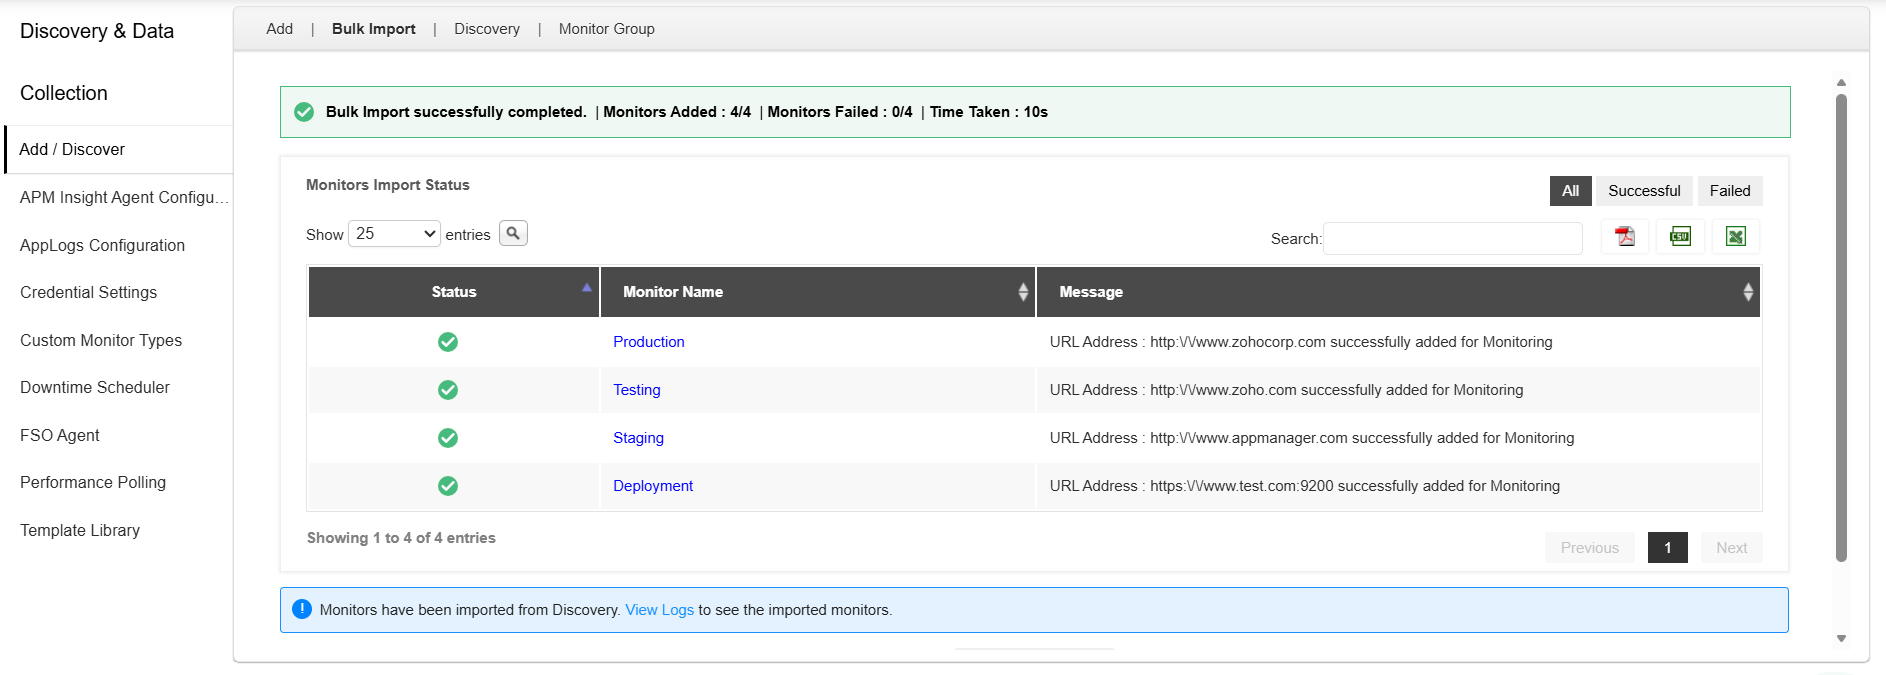Click the www.zoho.com success message
The image size is (1886, 675).
click(x=1287, y=390)
